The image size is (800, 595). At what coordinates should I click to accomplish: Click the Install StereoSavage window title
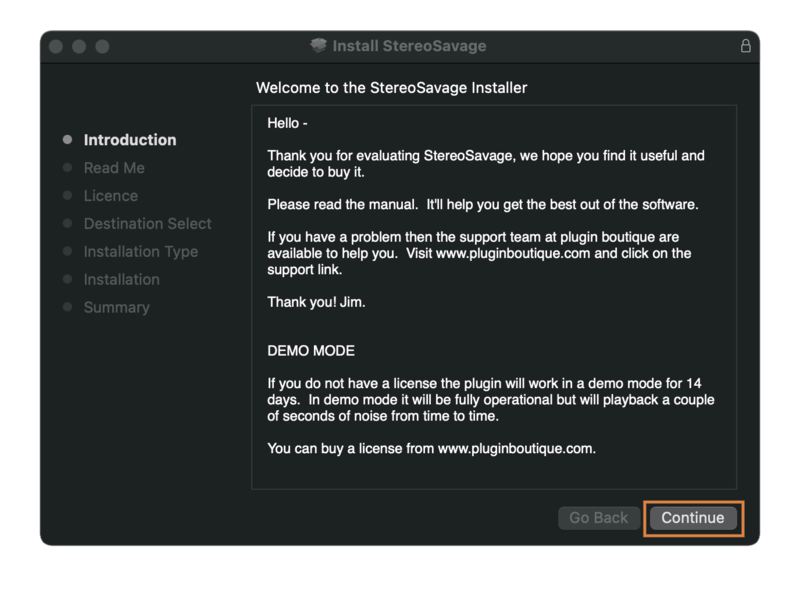[x=409, y=46]
